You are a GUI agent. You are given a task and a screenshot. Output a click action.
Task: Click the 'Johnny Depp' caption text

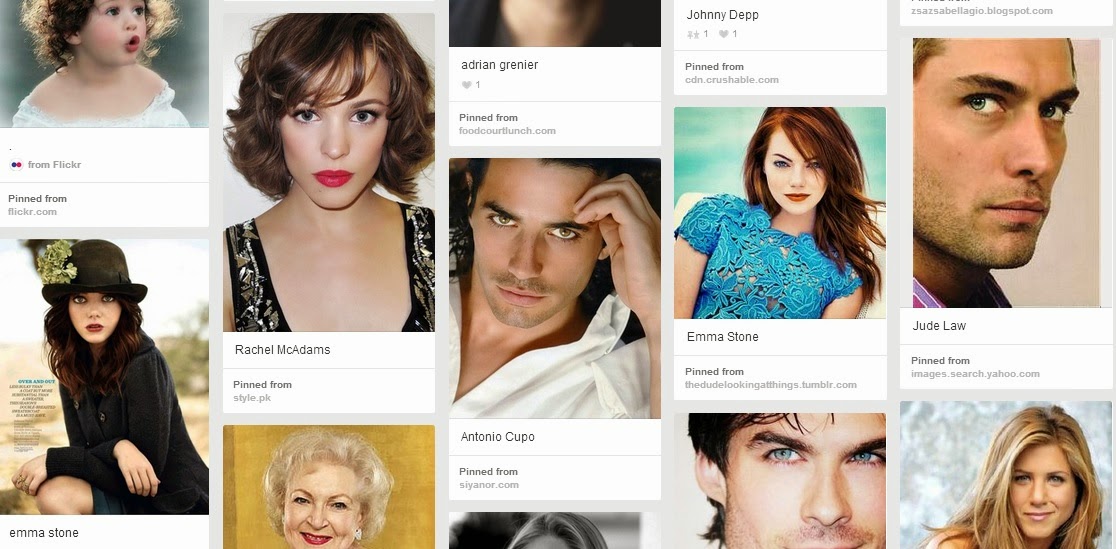click(x=722, y=15)
